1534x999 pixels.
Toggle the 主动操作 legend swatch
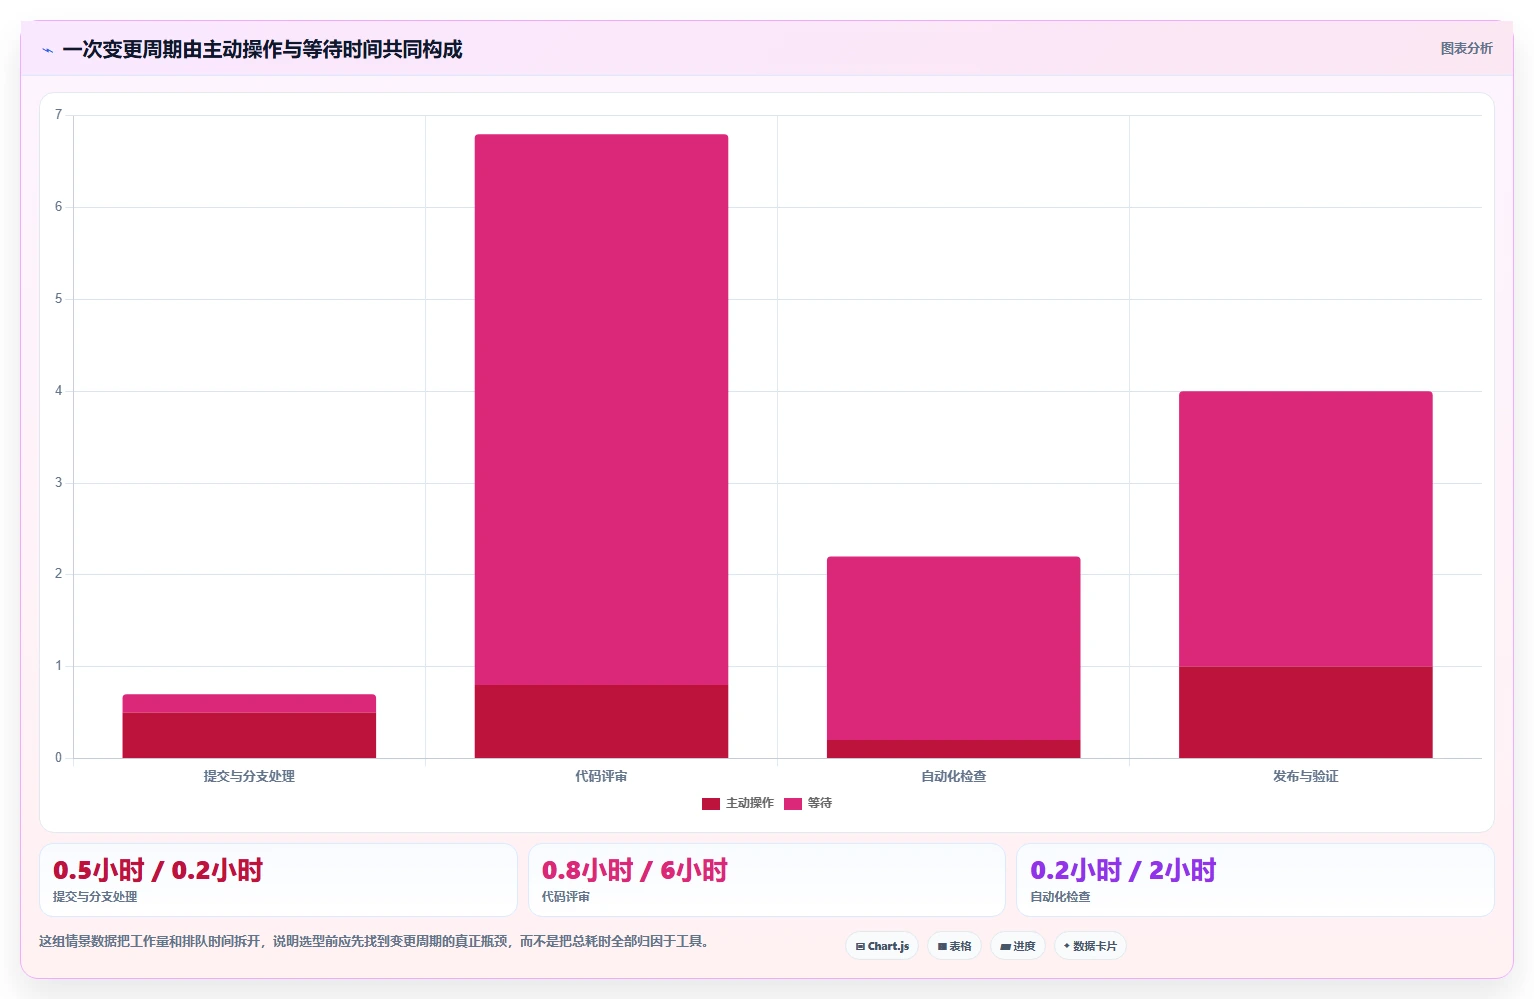(x=711, y=804)
